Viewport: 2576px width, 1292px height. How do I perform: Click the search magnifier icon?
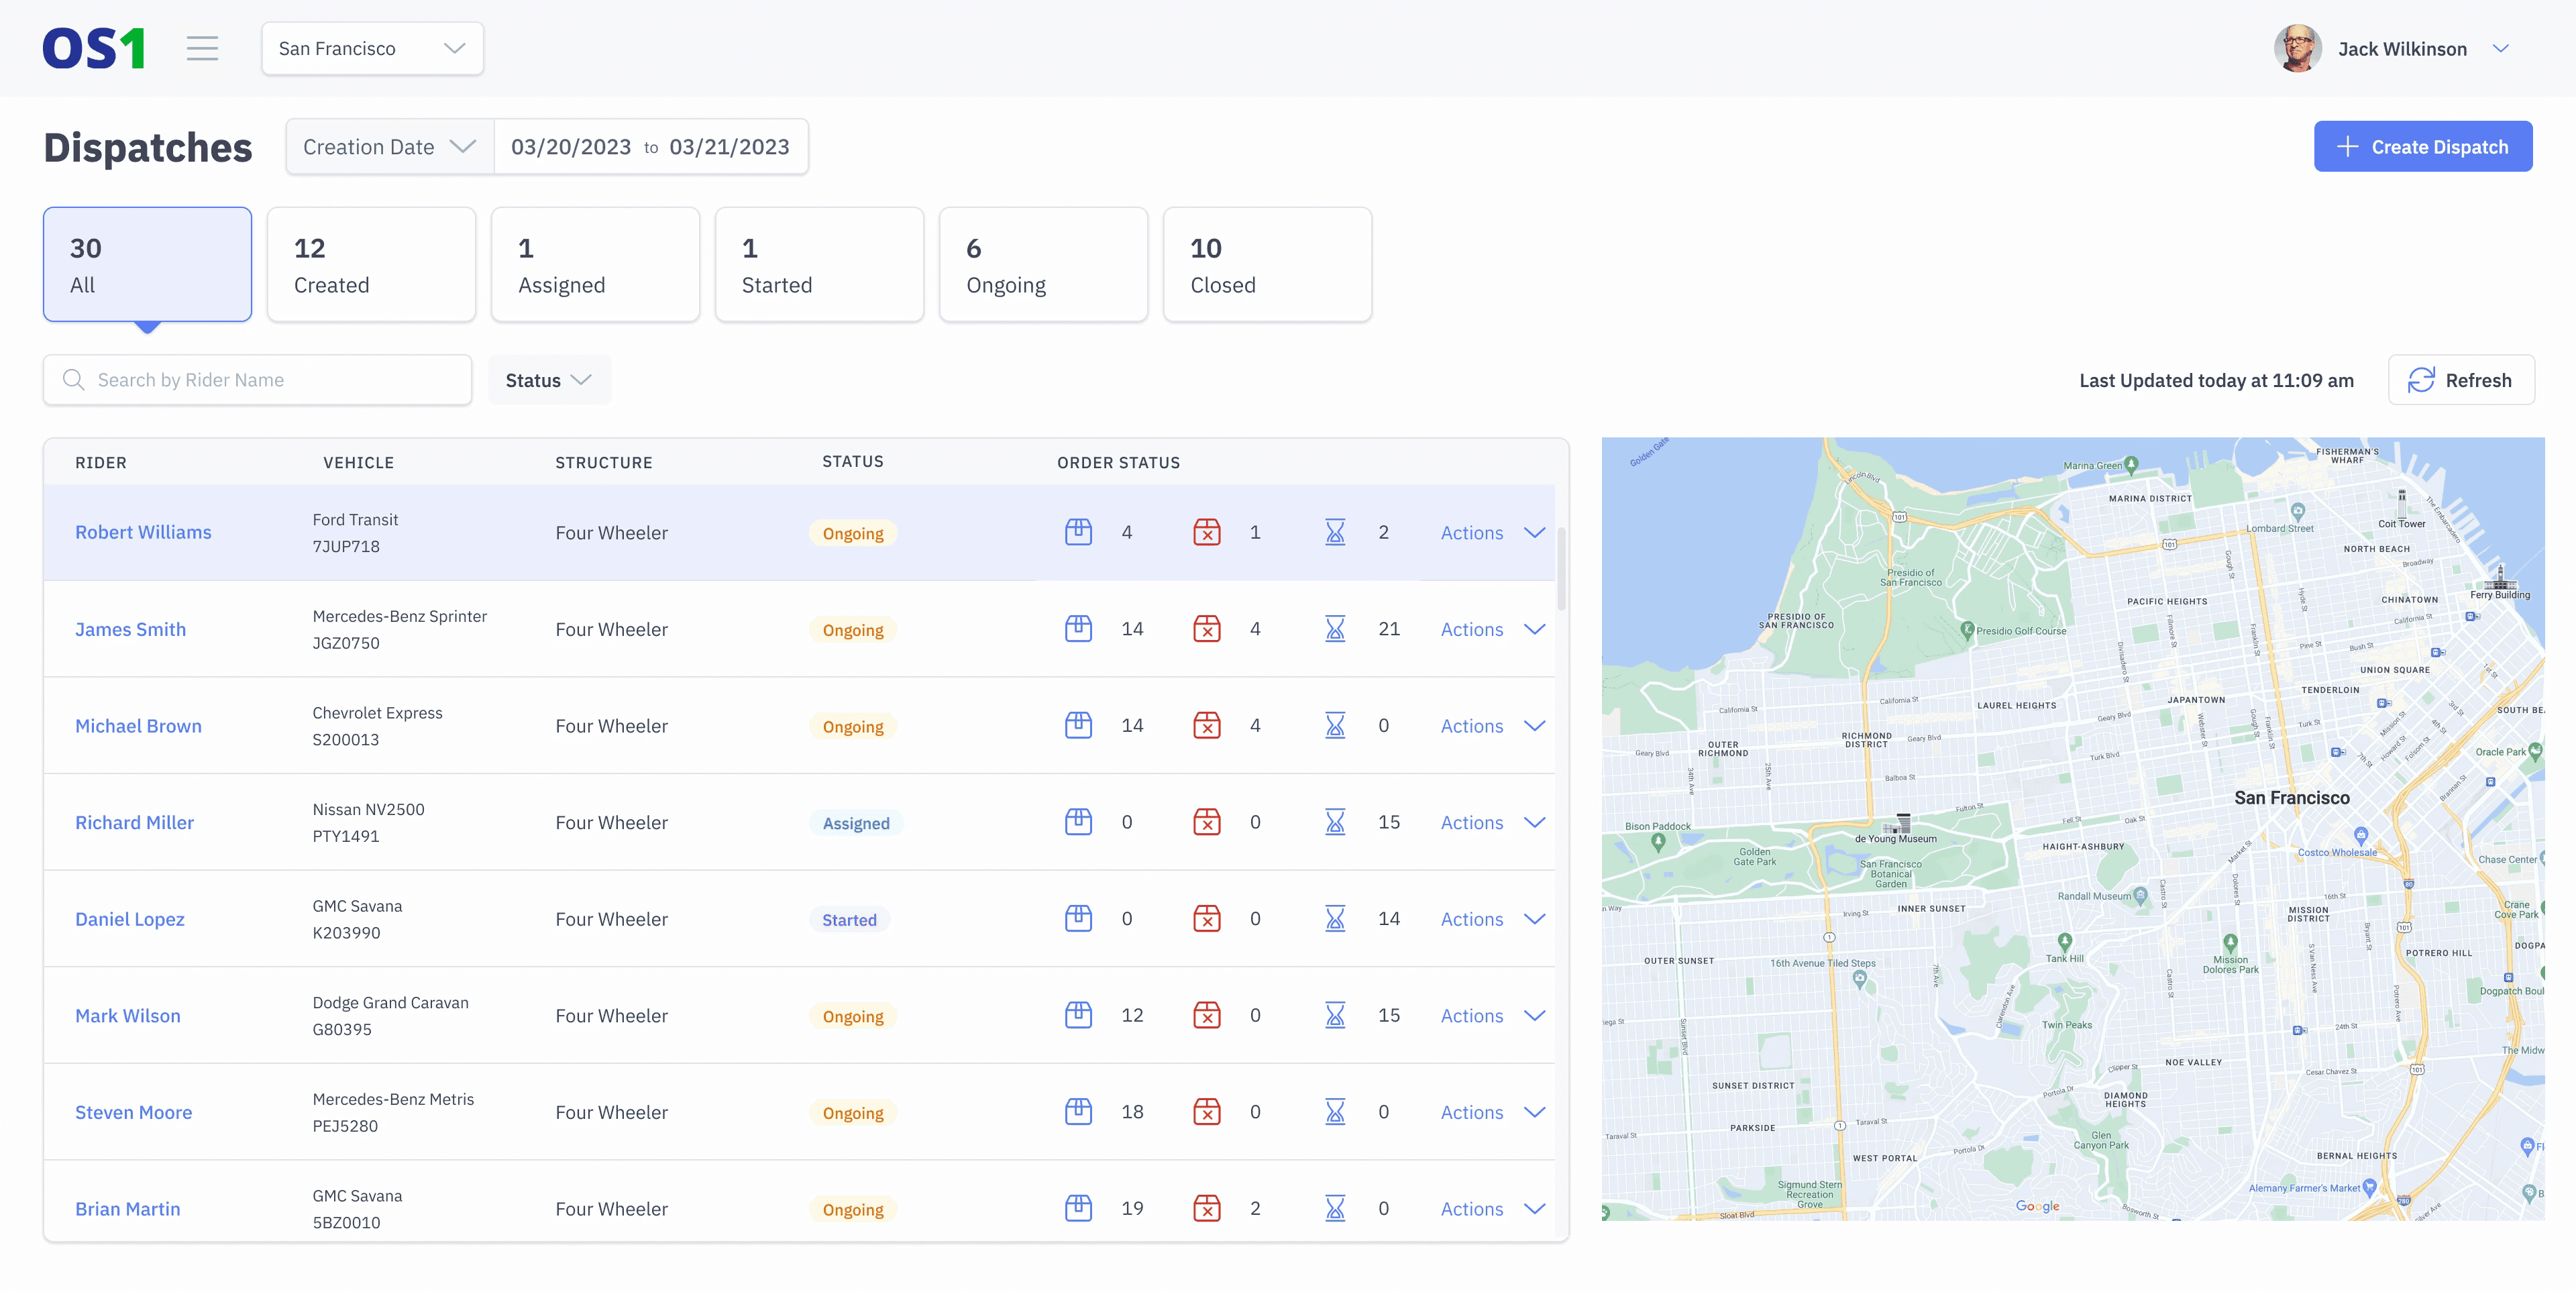click(x=73, y=380)
